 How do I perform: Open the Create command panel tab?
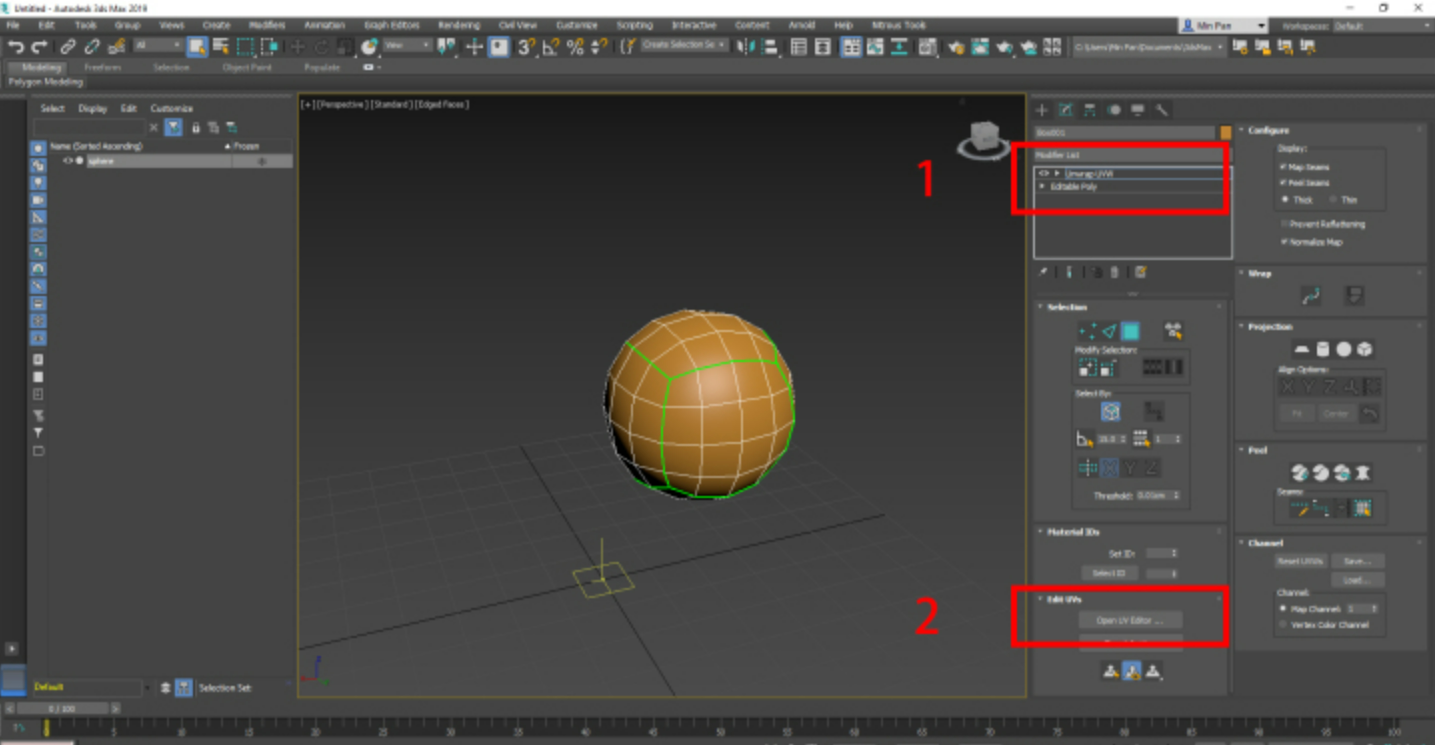pyautogui.click(x=1042, y=110)
